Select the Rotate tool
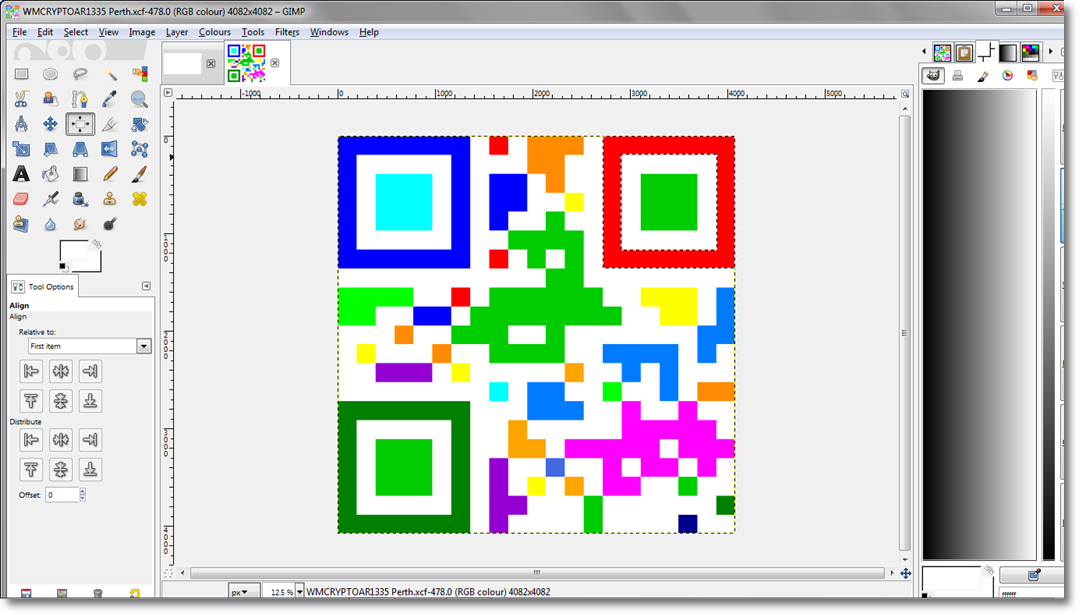This screenshot has width=1080, height=615. click(139, 124)
